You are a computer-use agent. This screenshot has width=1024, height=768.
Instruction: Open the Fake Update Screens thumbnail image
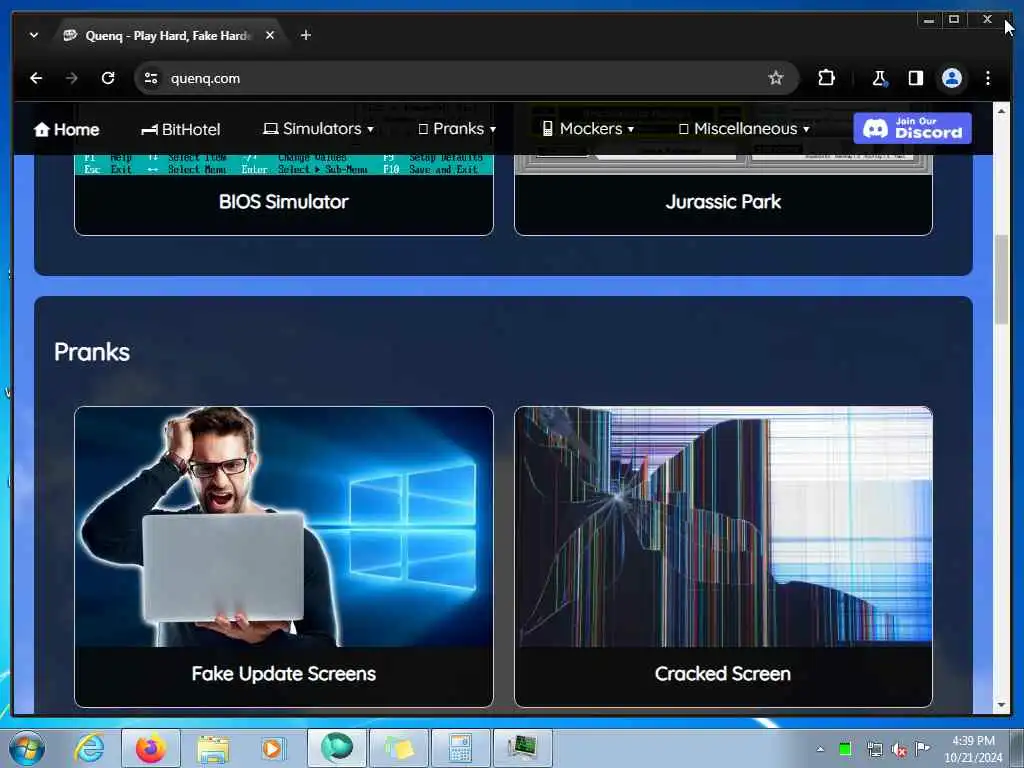pyautogui.click(x=284, y=526)
